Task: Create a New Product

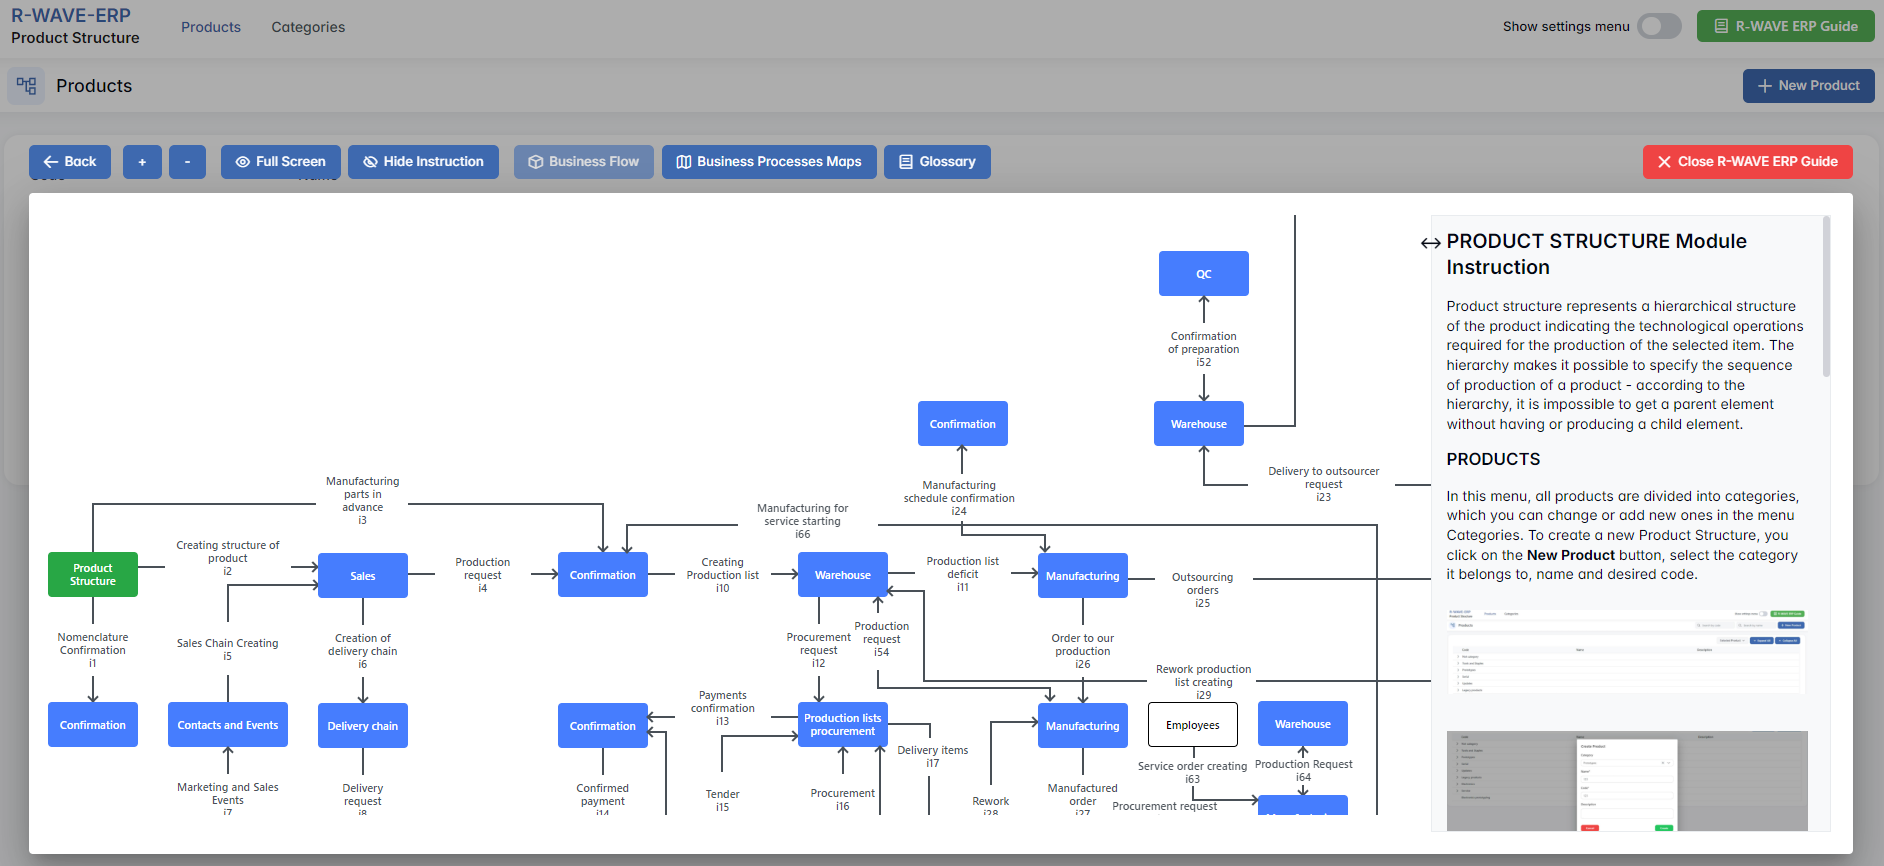Action: (x=1808, y=86)
